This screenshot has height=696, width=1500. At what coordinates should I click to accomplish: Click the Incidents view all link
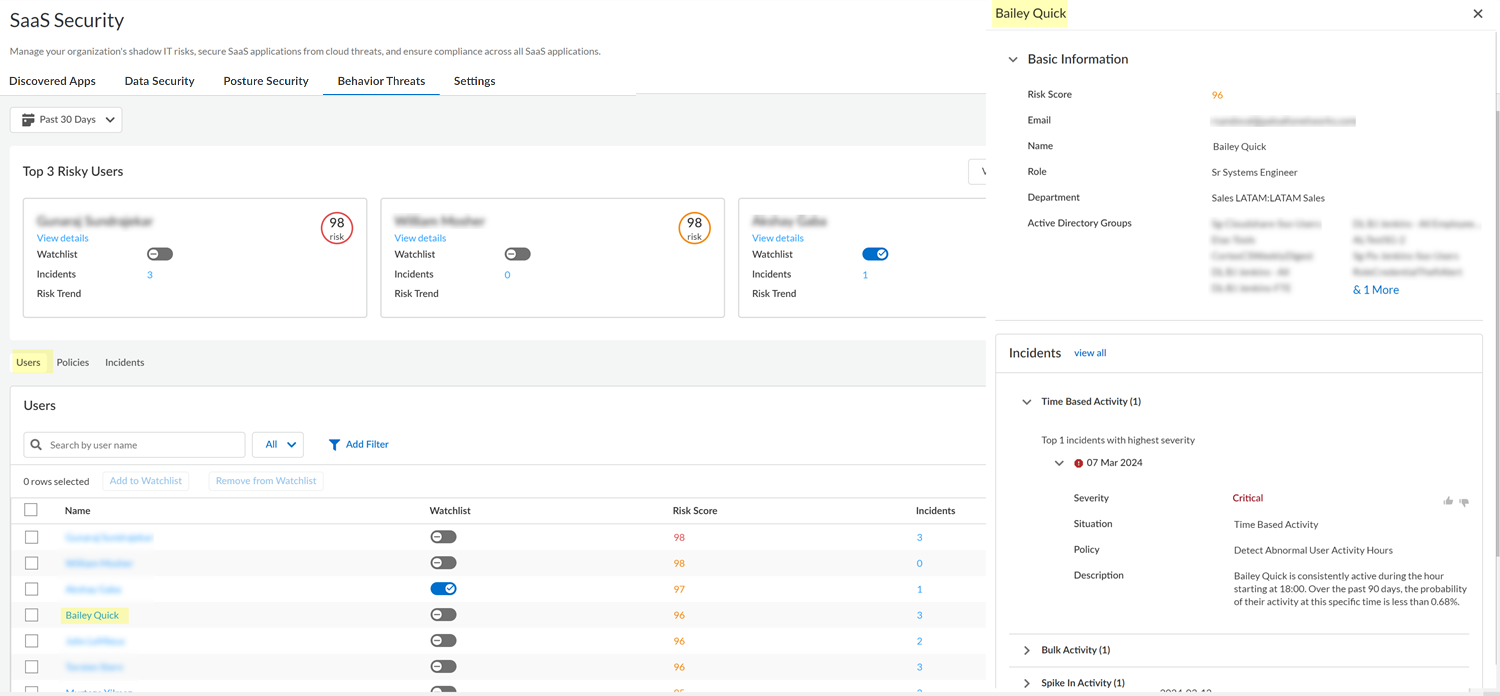(1089, 353)
